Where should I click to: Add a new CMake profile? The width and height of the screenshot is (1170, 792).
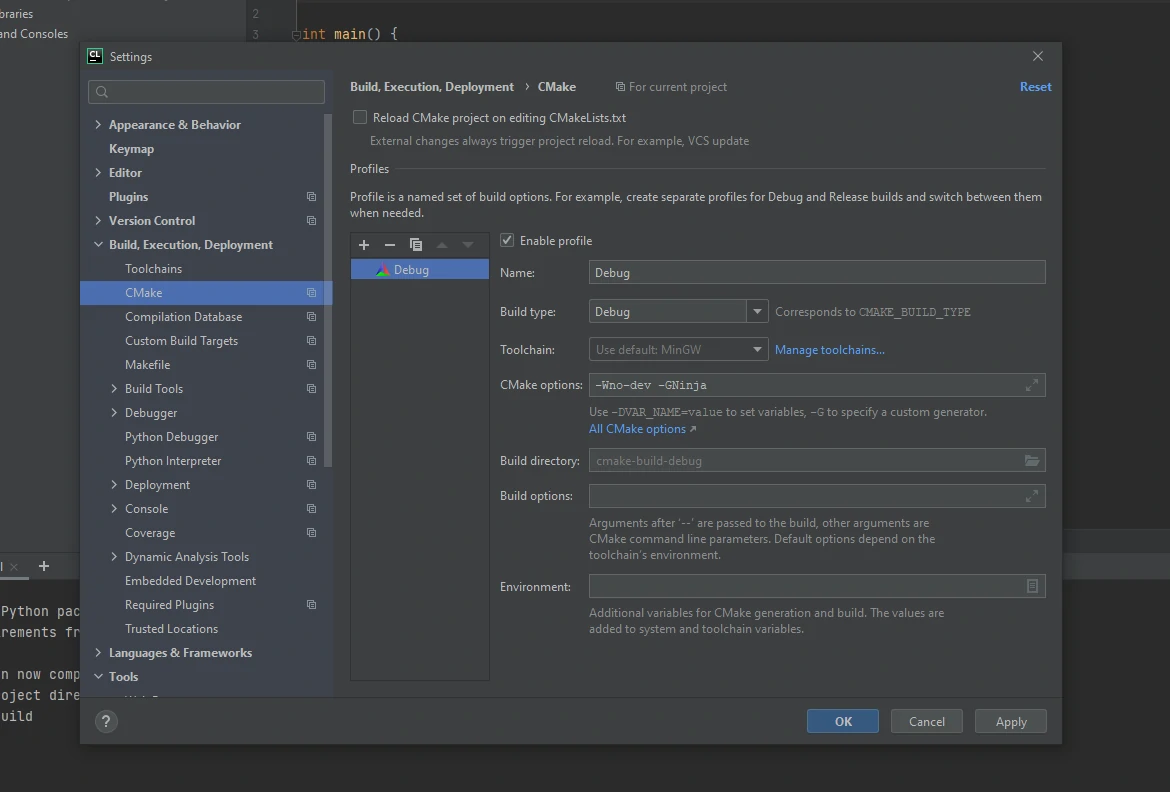[363, 245]
